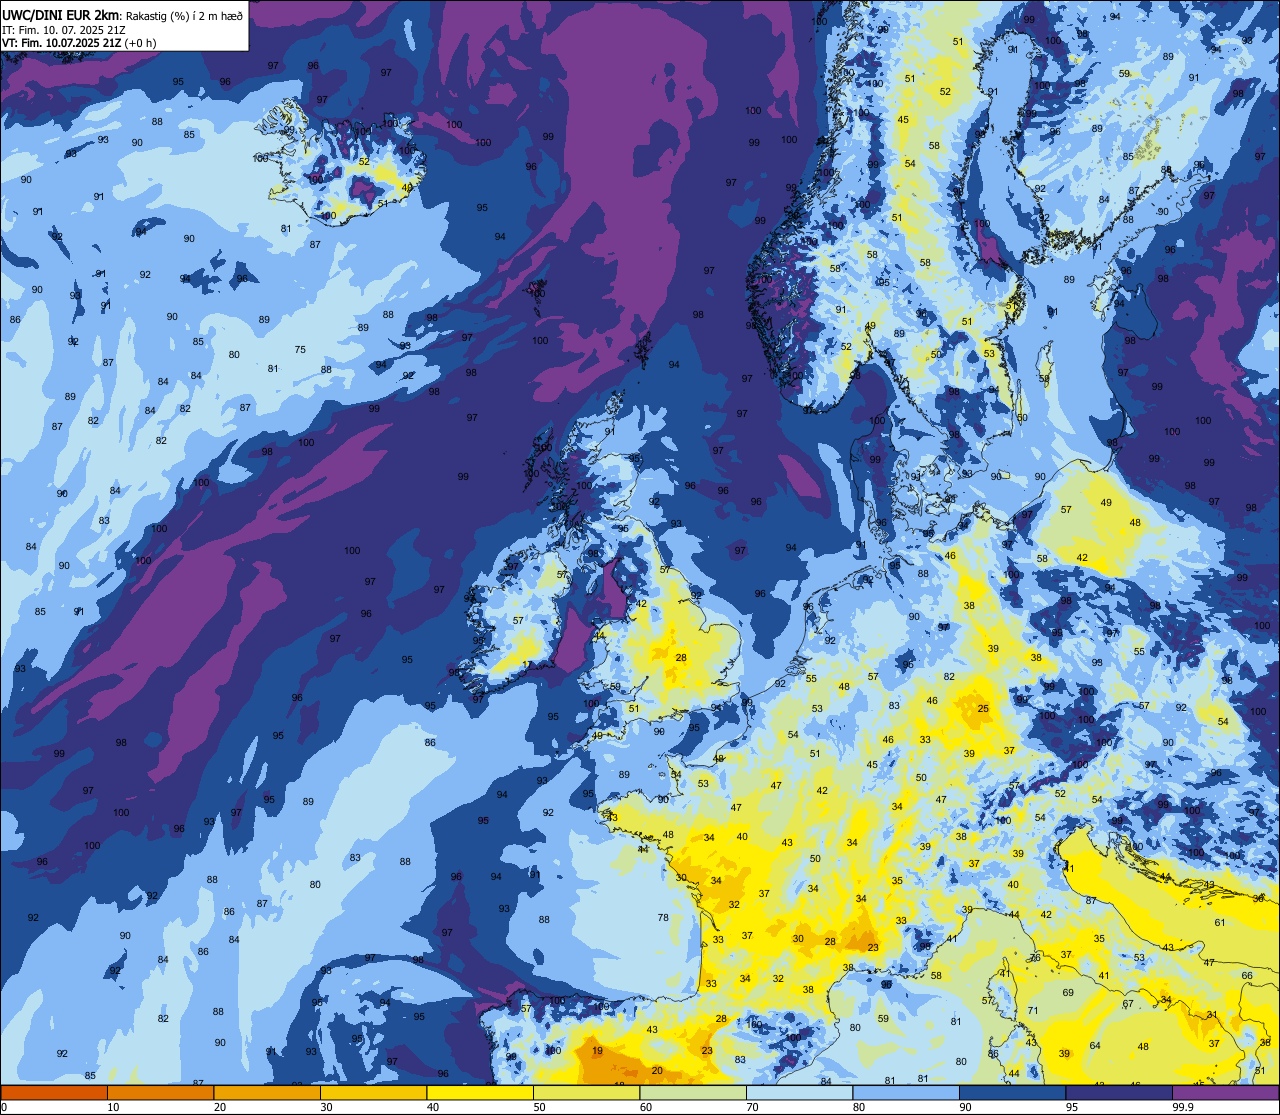Click the bright yellow 40–50 legend swatch
This screenshot has height=1115, width=1280.
[480, 1092]
